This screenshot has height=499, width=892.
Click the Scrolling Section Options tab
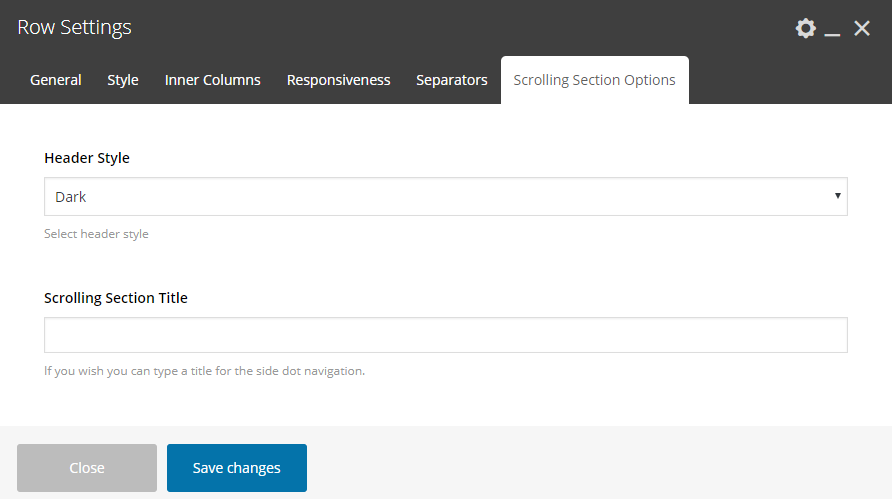594,80
